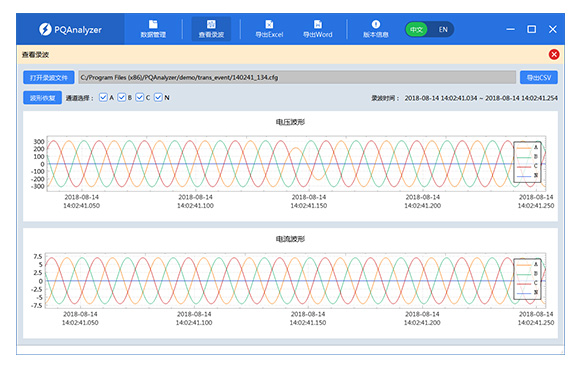Screen dimensions: 580x380
Task: Select the view waveform recording toolbar icon
Action: click(x=211, y=24)
